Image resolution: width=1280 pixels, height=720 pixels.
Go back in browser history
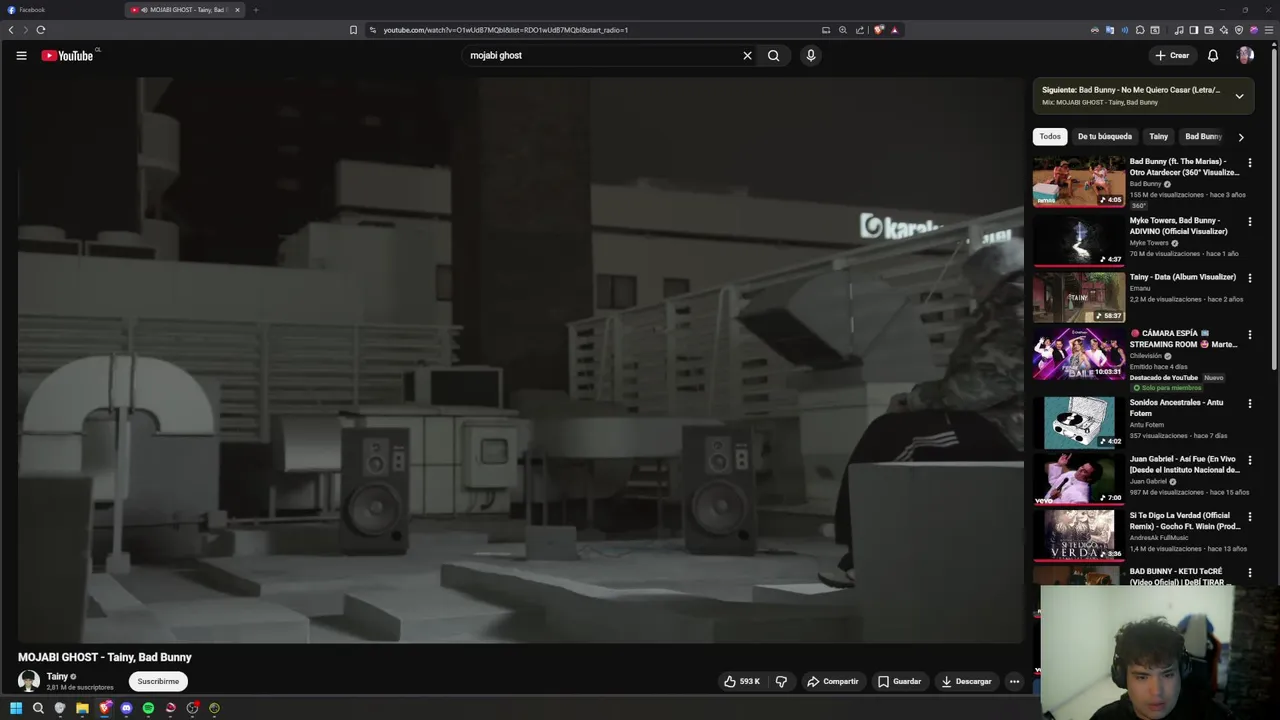pos(11,30)
